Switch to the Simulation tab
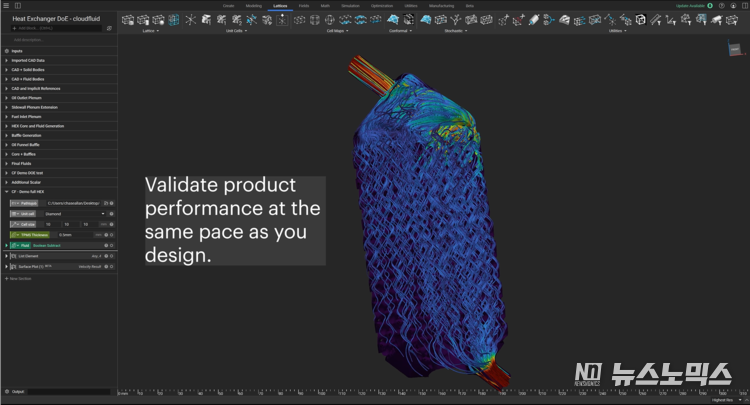Image resolution: width=750 pixels, height=405 pixels. [350, 6]
